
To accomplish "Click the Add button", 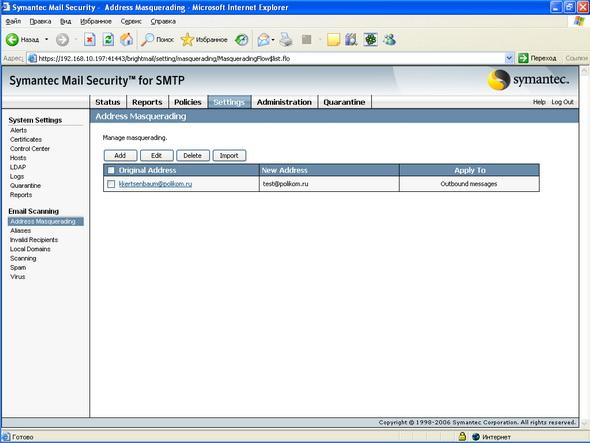I will point(120,155).
